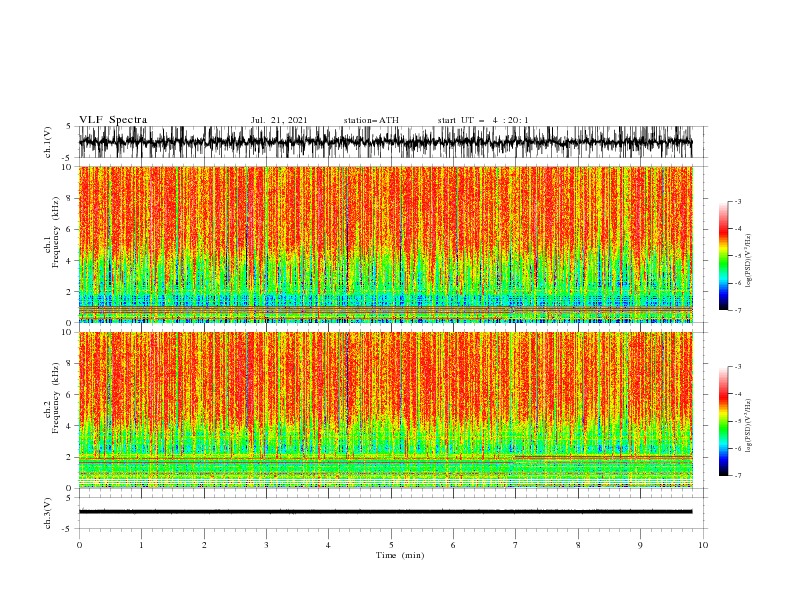Click the 'ch.3(V)' axis label
This screenshot has height=612, width=792.
click(x=48, y=513)
